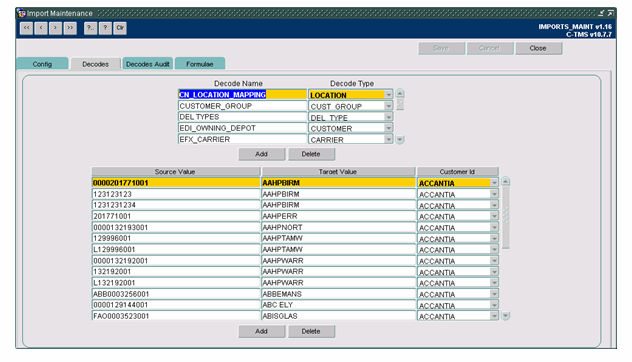Select the CN_LOCATION_MAPPING decode name field
This screenshot has width=632, height=362.
point(242,95)
